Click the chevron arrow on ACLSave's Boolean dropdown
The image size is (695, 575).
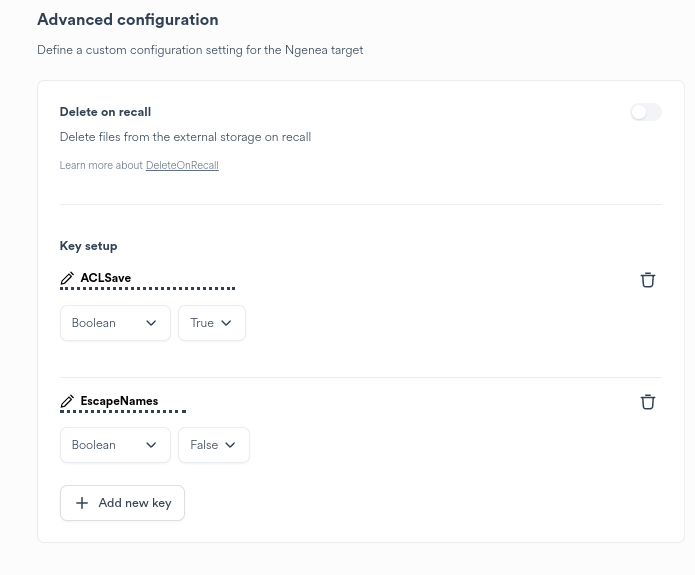151,323
